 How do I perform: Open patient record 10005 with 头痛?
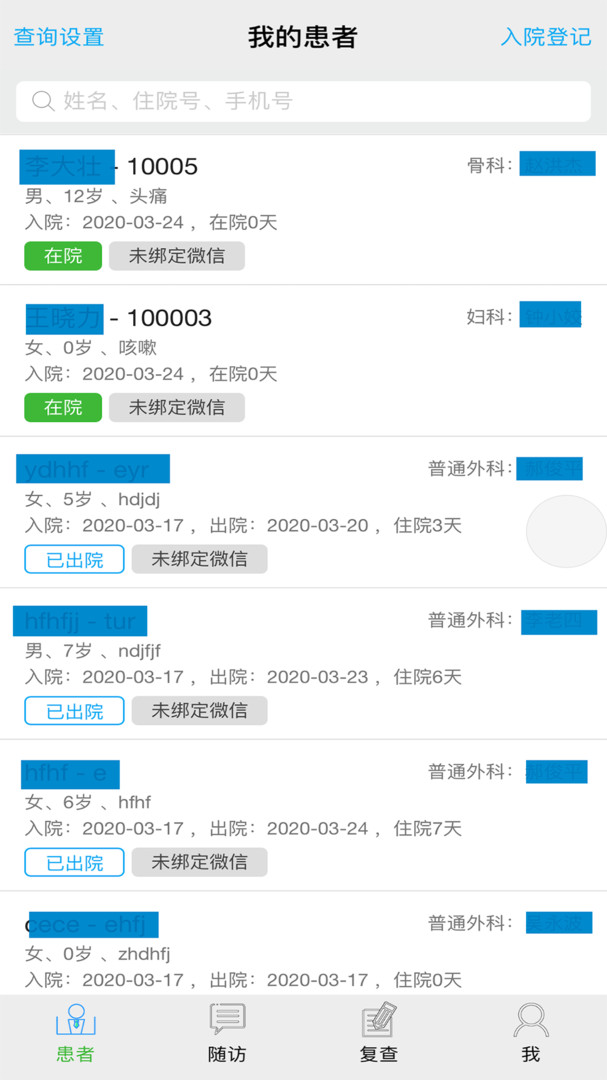300,195
